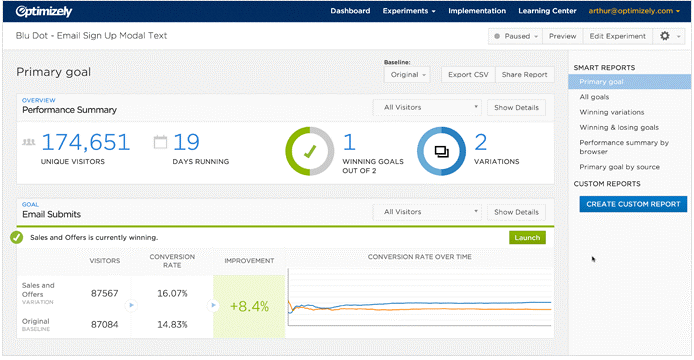Image resolution: width=694 pixels, height=360 pixels.
Task: Click the arrow icon beside visitors column
Action: pos(131,305)
